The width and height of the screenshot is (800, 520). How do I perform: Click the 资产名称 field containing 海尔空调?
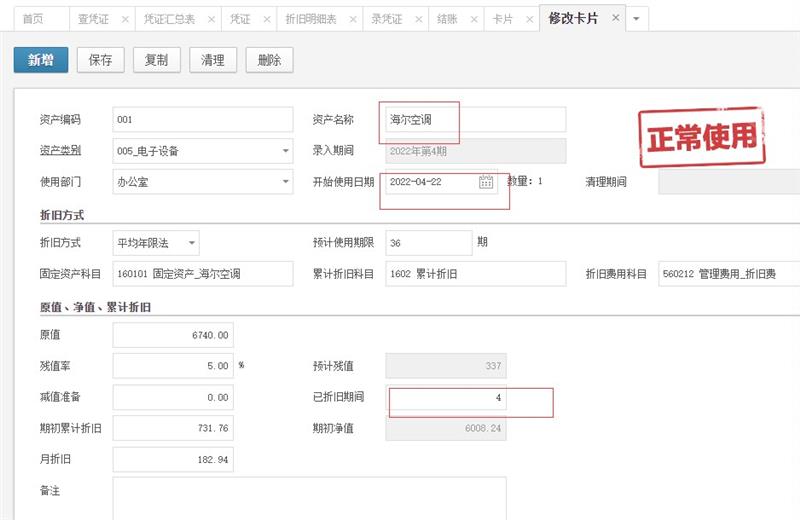tap(475, 120)
